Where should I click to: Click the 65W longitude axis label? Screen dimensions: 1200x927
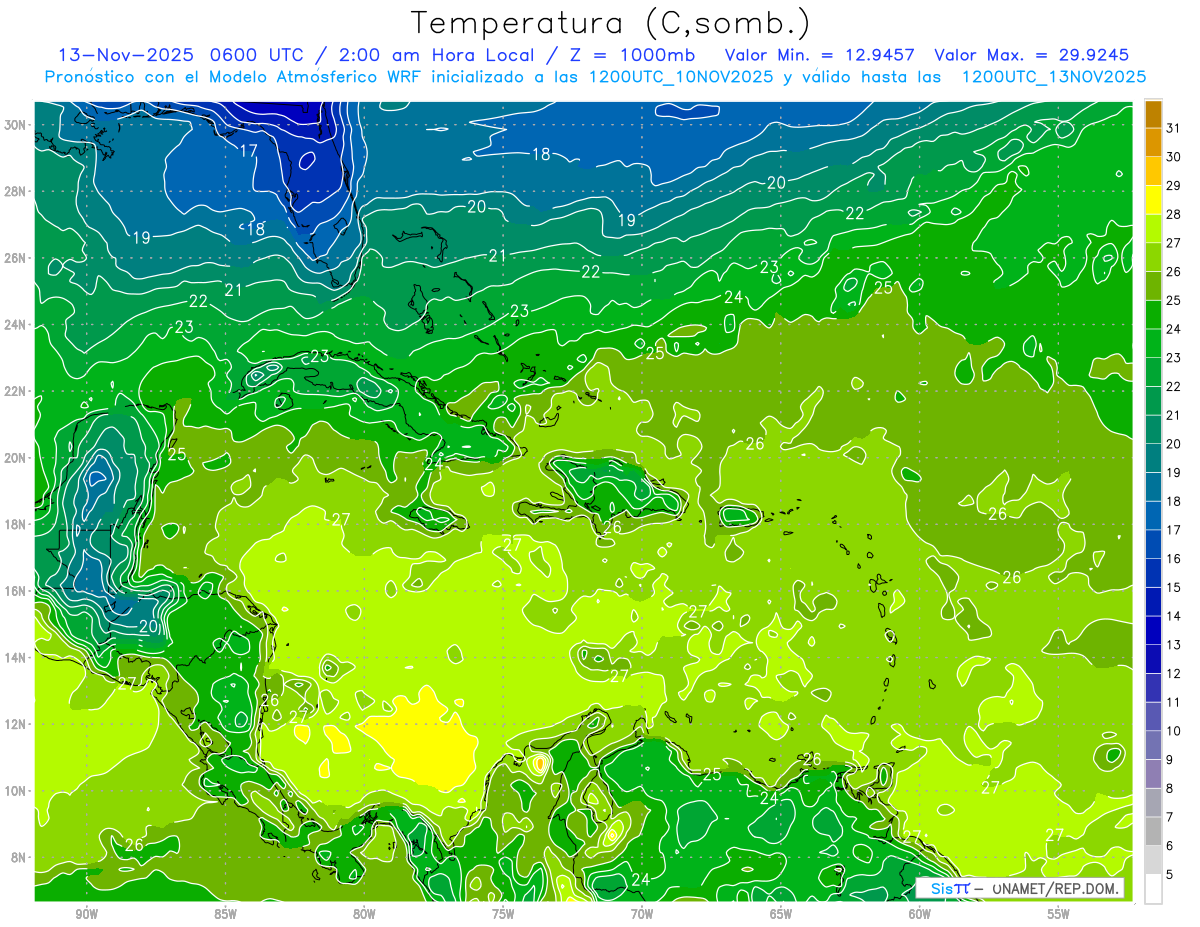point(781,913)
